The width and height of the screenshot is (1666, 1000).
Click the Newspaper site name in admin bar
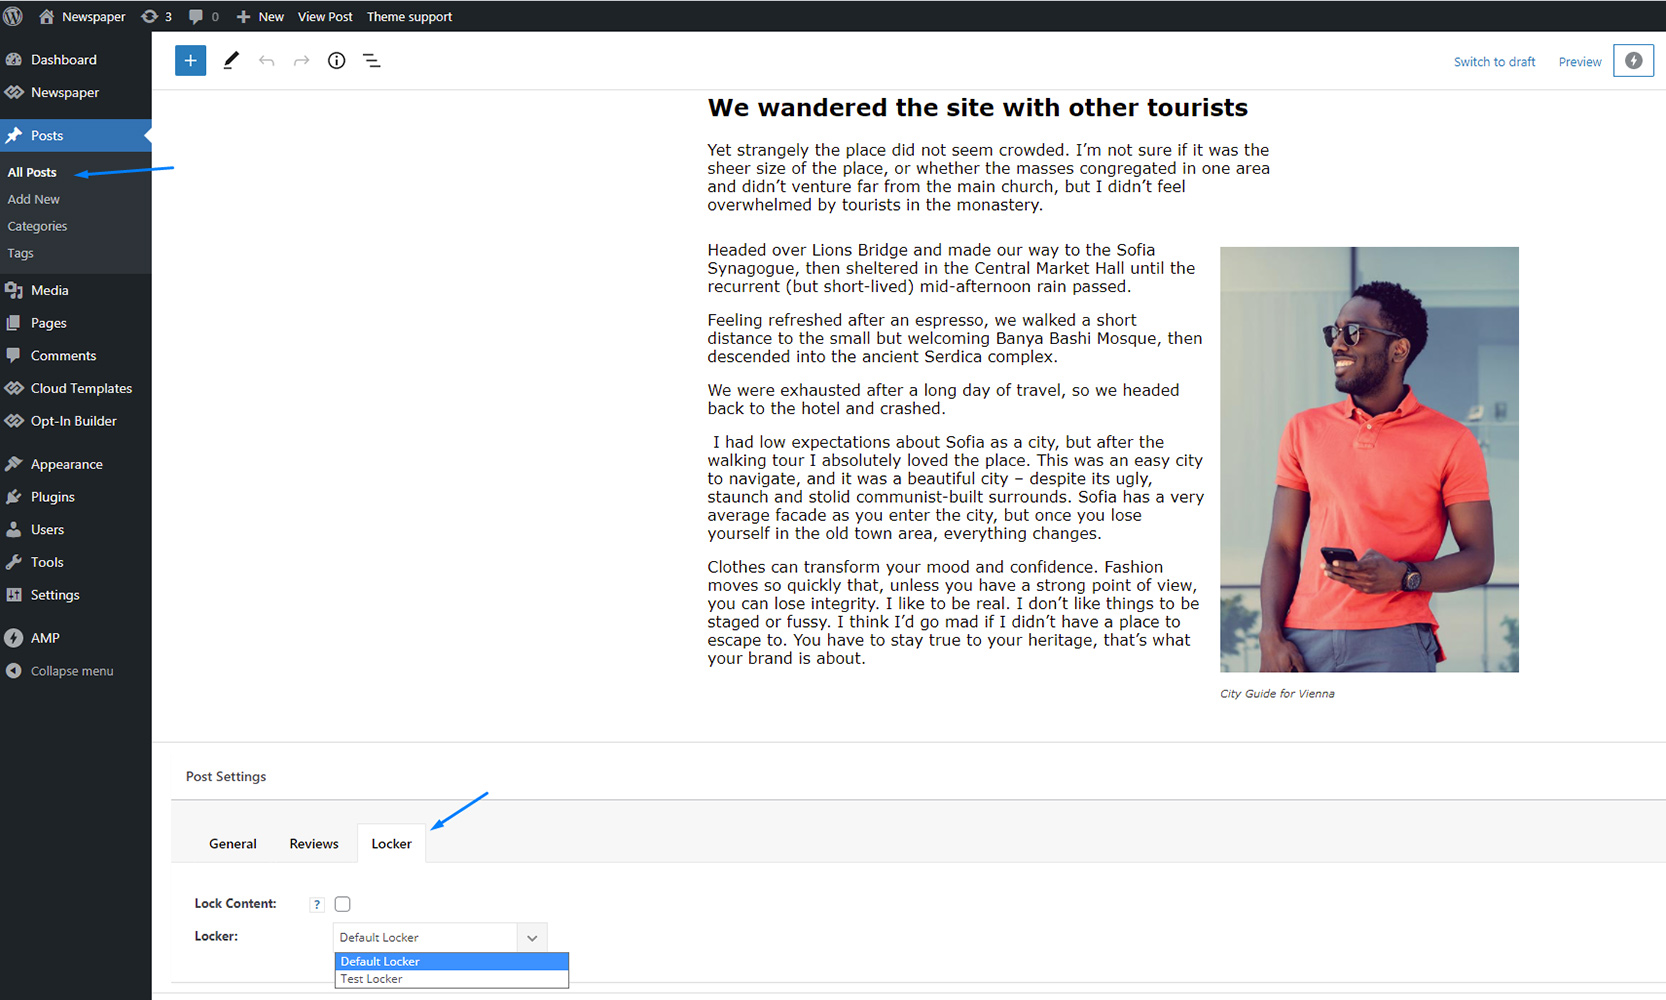point(94,16)
